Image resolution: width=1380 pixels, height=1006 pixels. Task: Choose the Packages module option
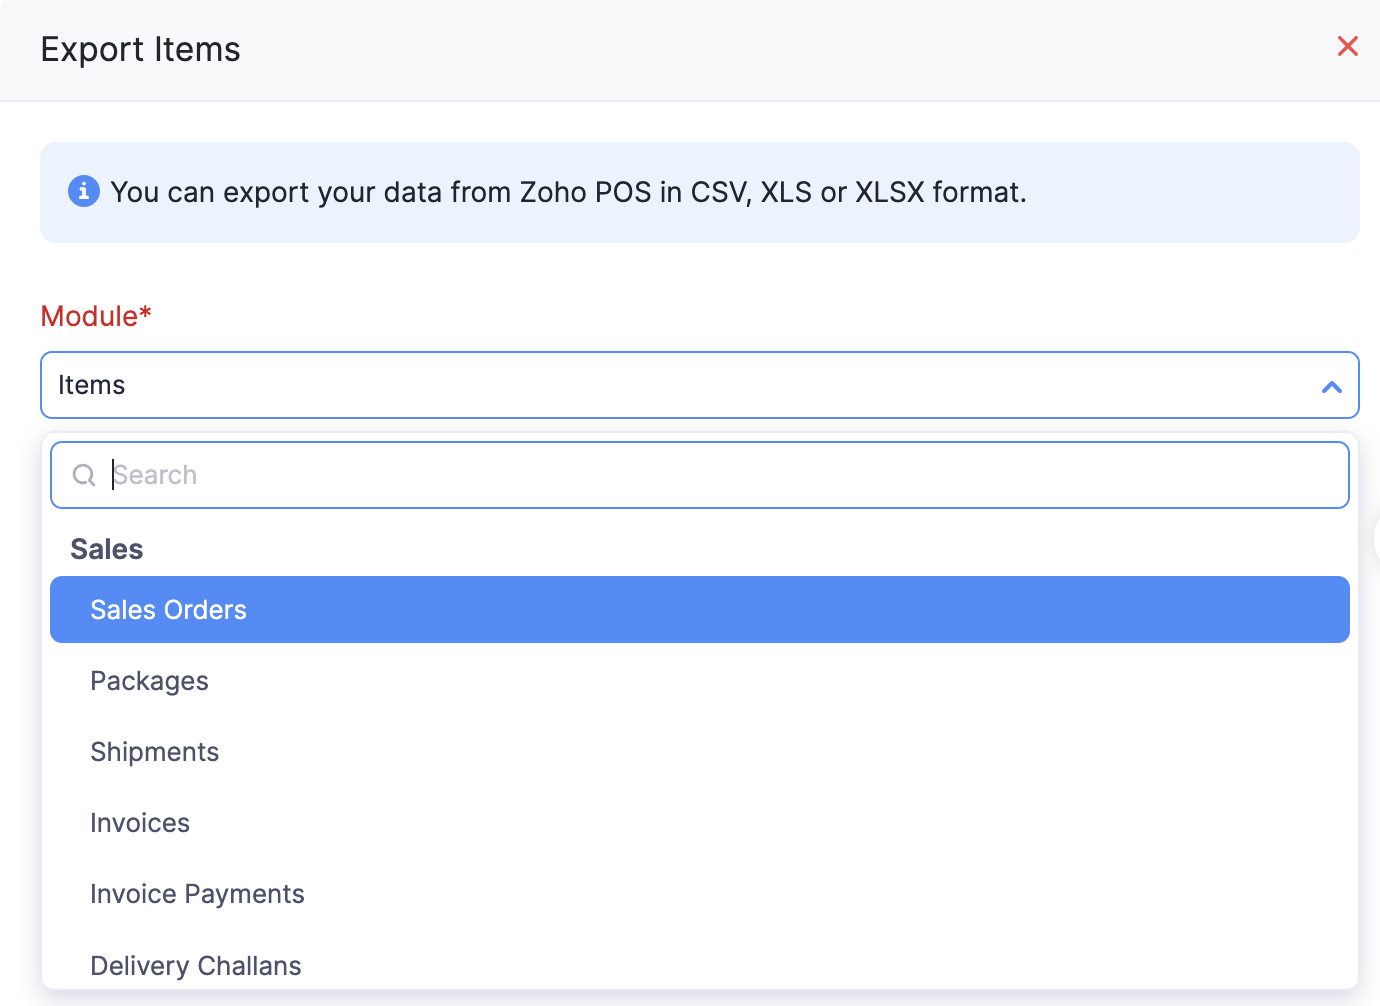[149, 681]
